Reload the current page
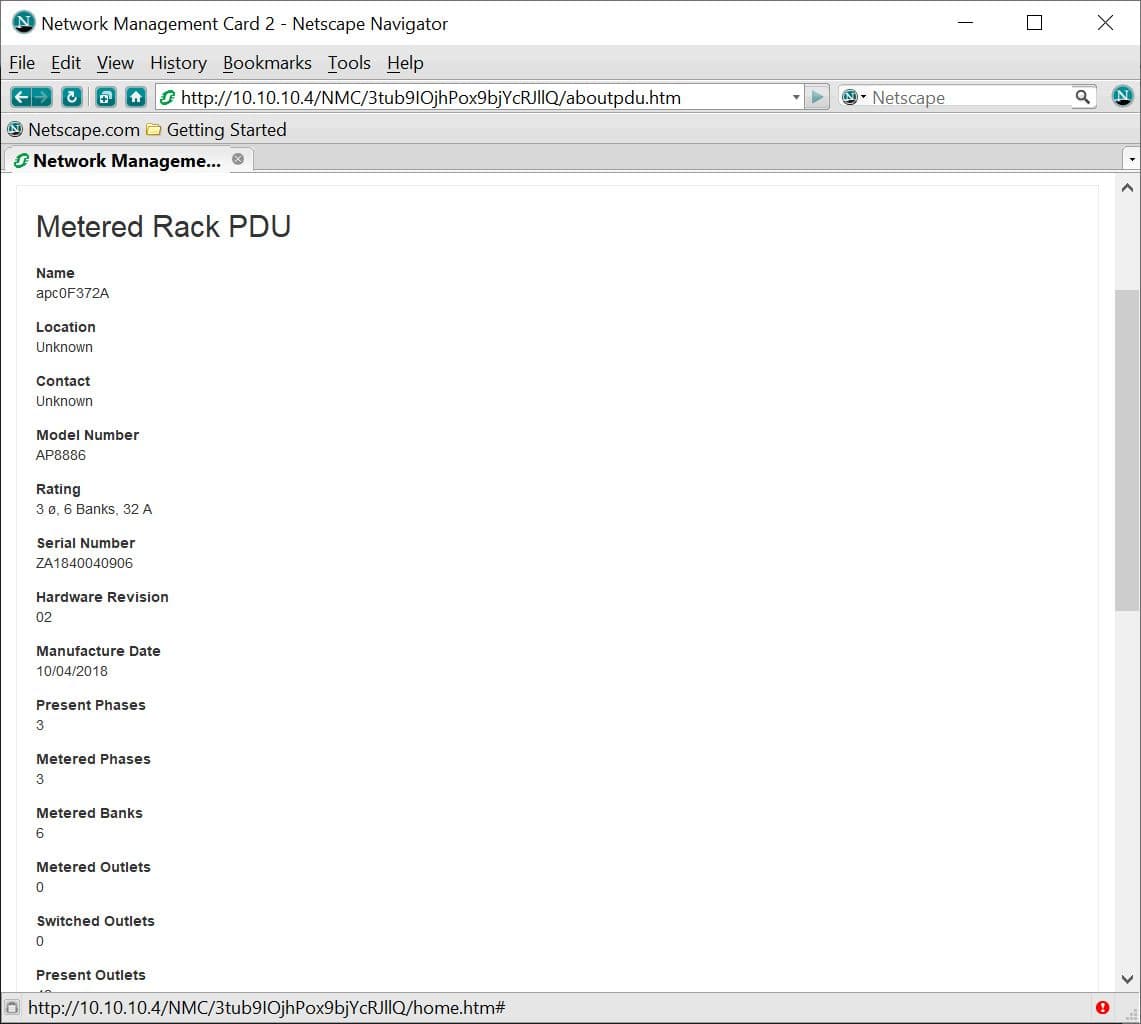 tap(71, 97)
